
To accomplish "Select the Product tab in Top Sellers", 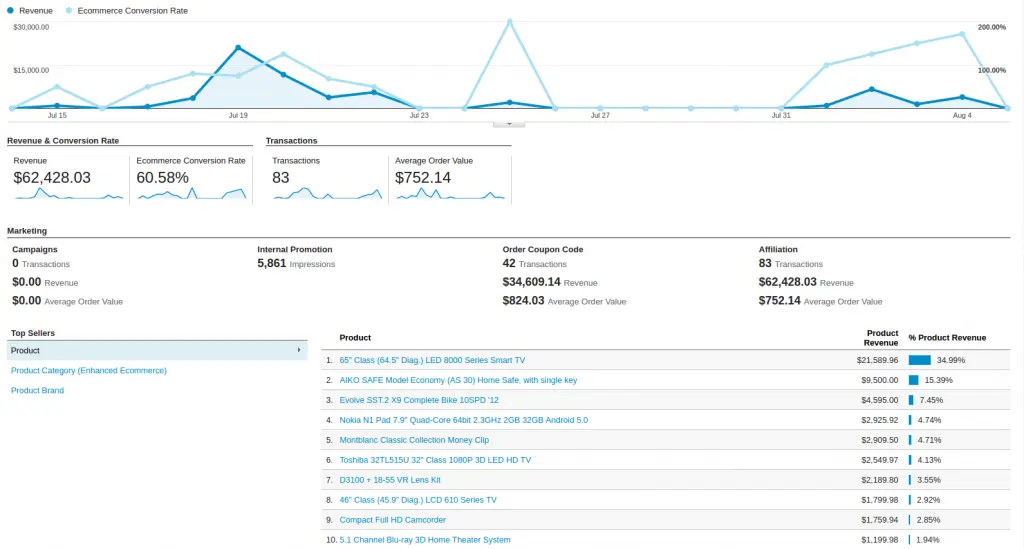I will [x=157, y=351].
